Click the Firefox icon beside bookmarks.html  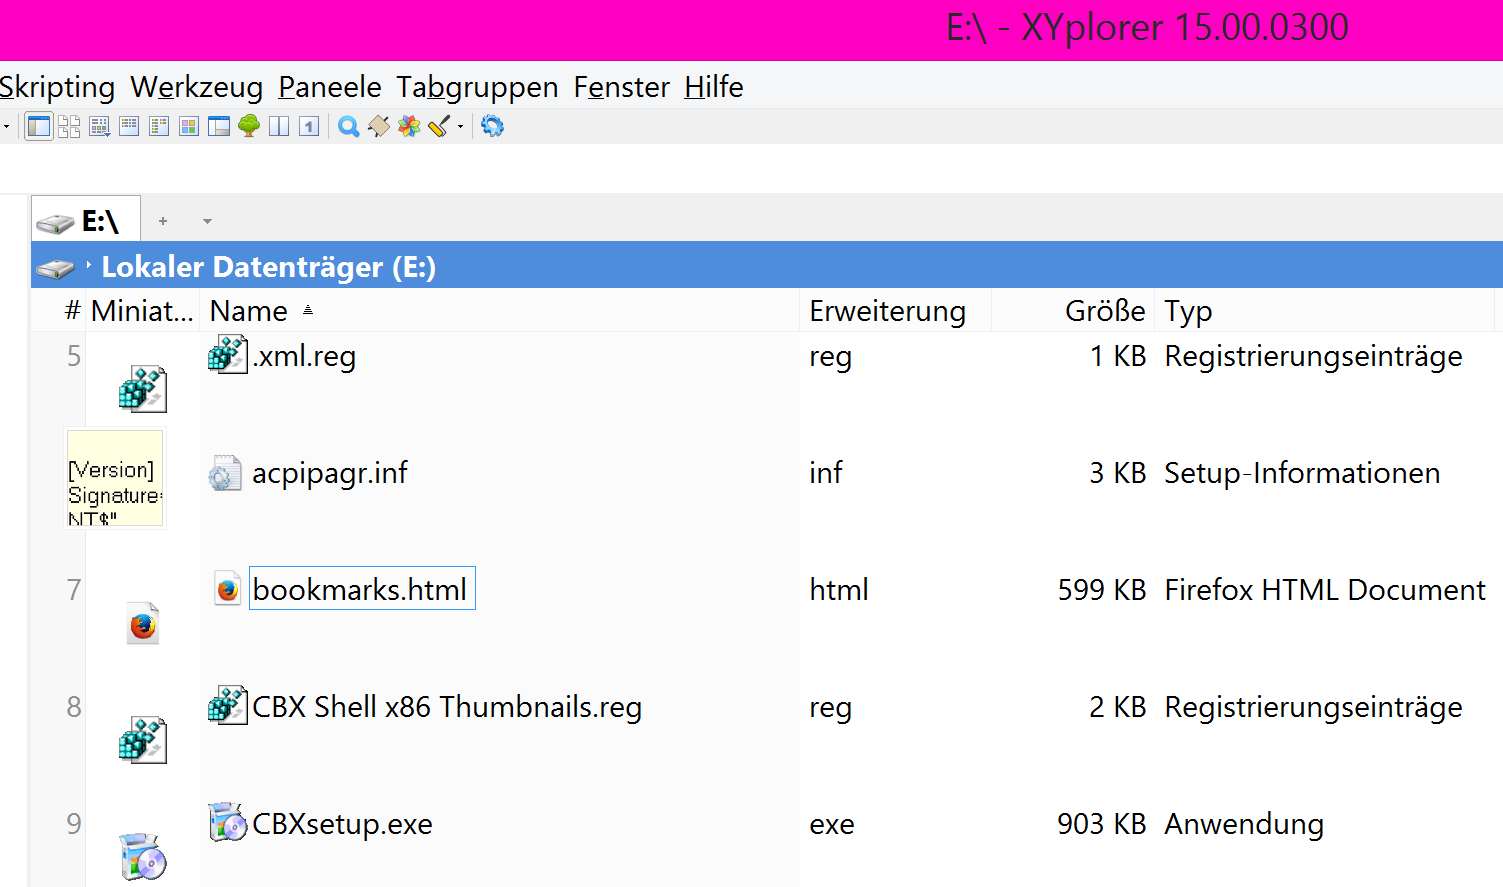click(x=227, y=590)
